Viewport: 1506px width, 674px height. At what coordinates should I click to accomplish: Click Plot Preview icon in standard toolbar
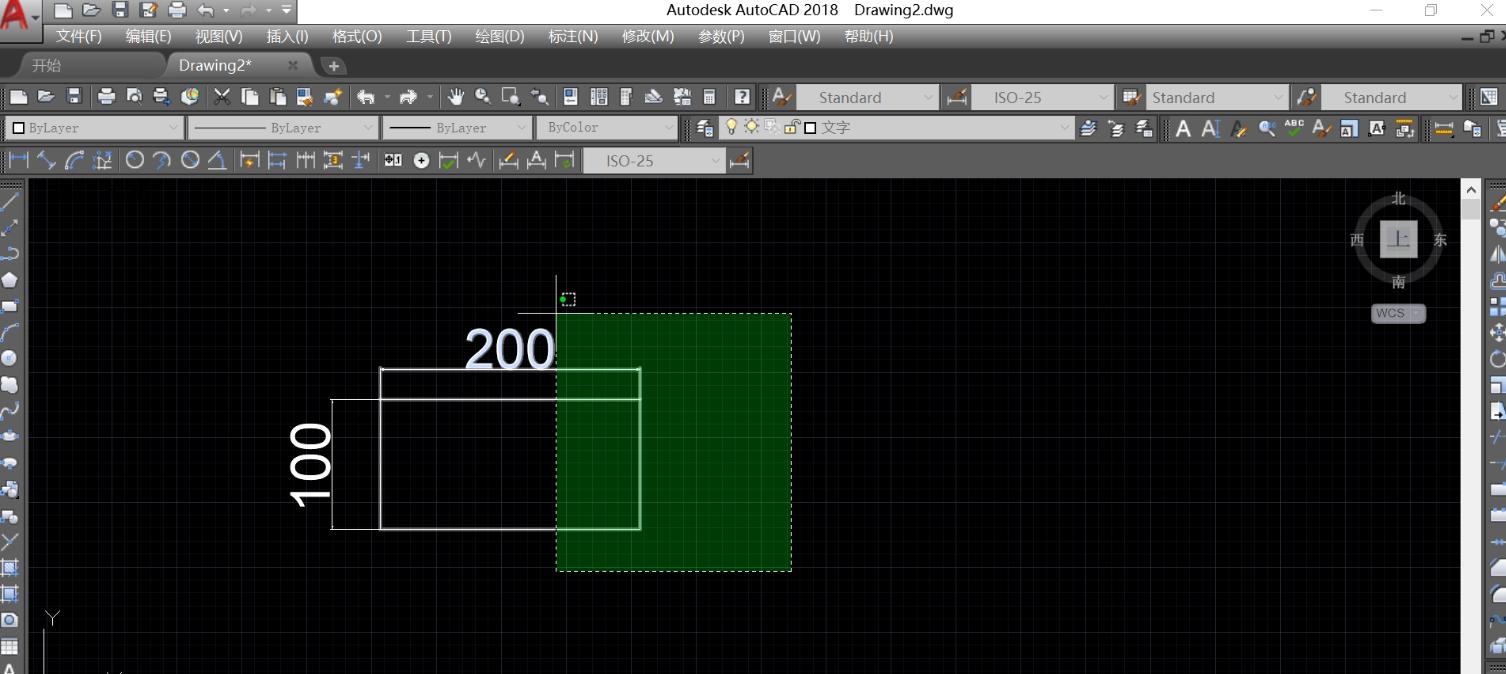134,97
